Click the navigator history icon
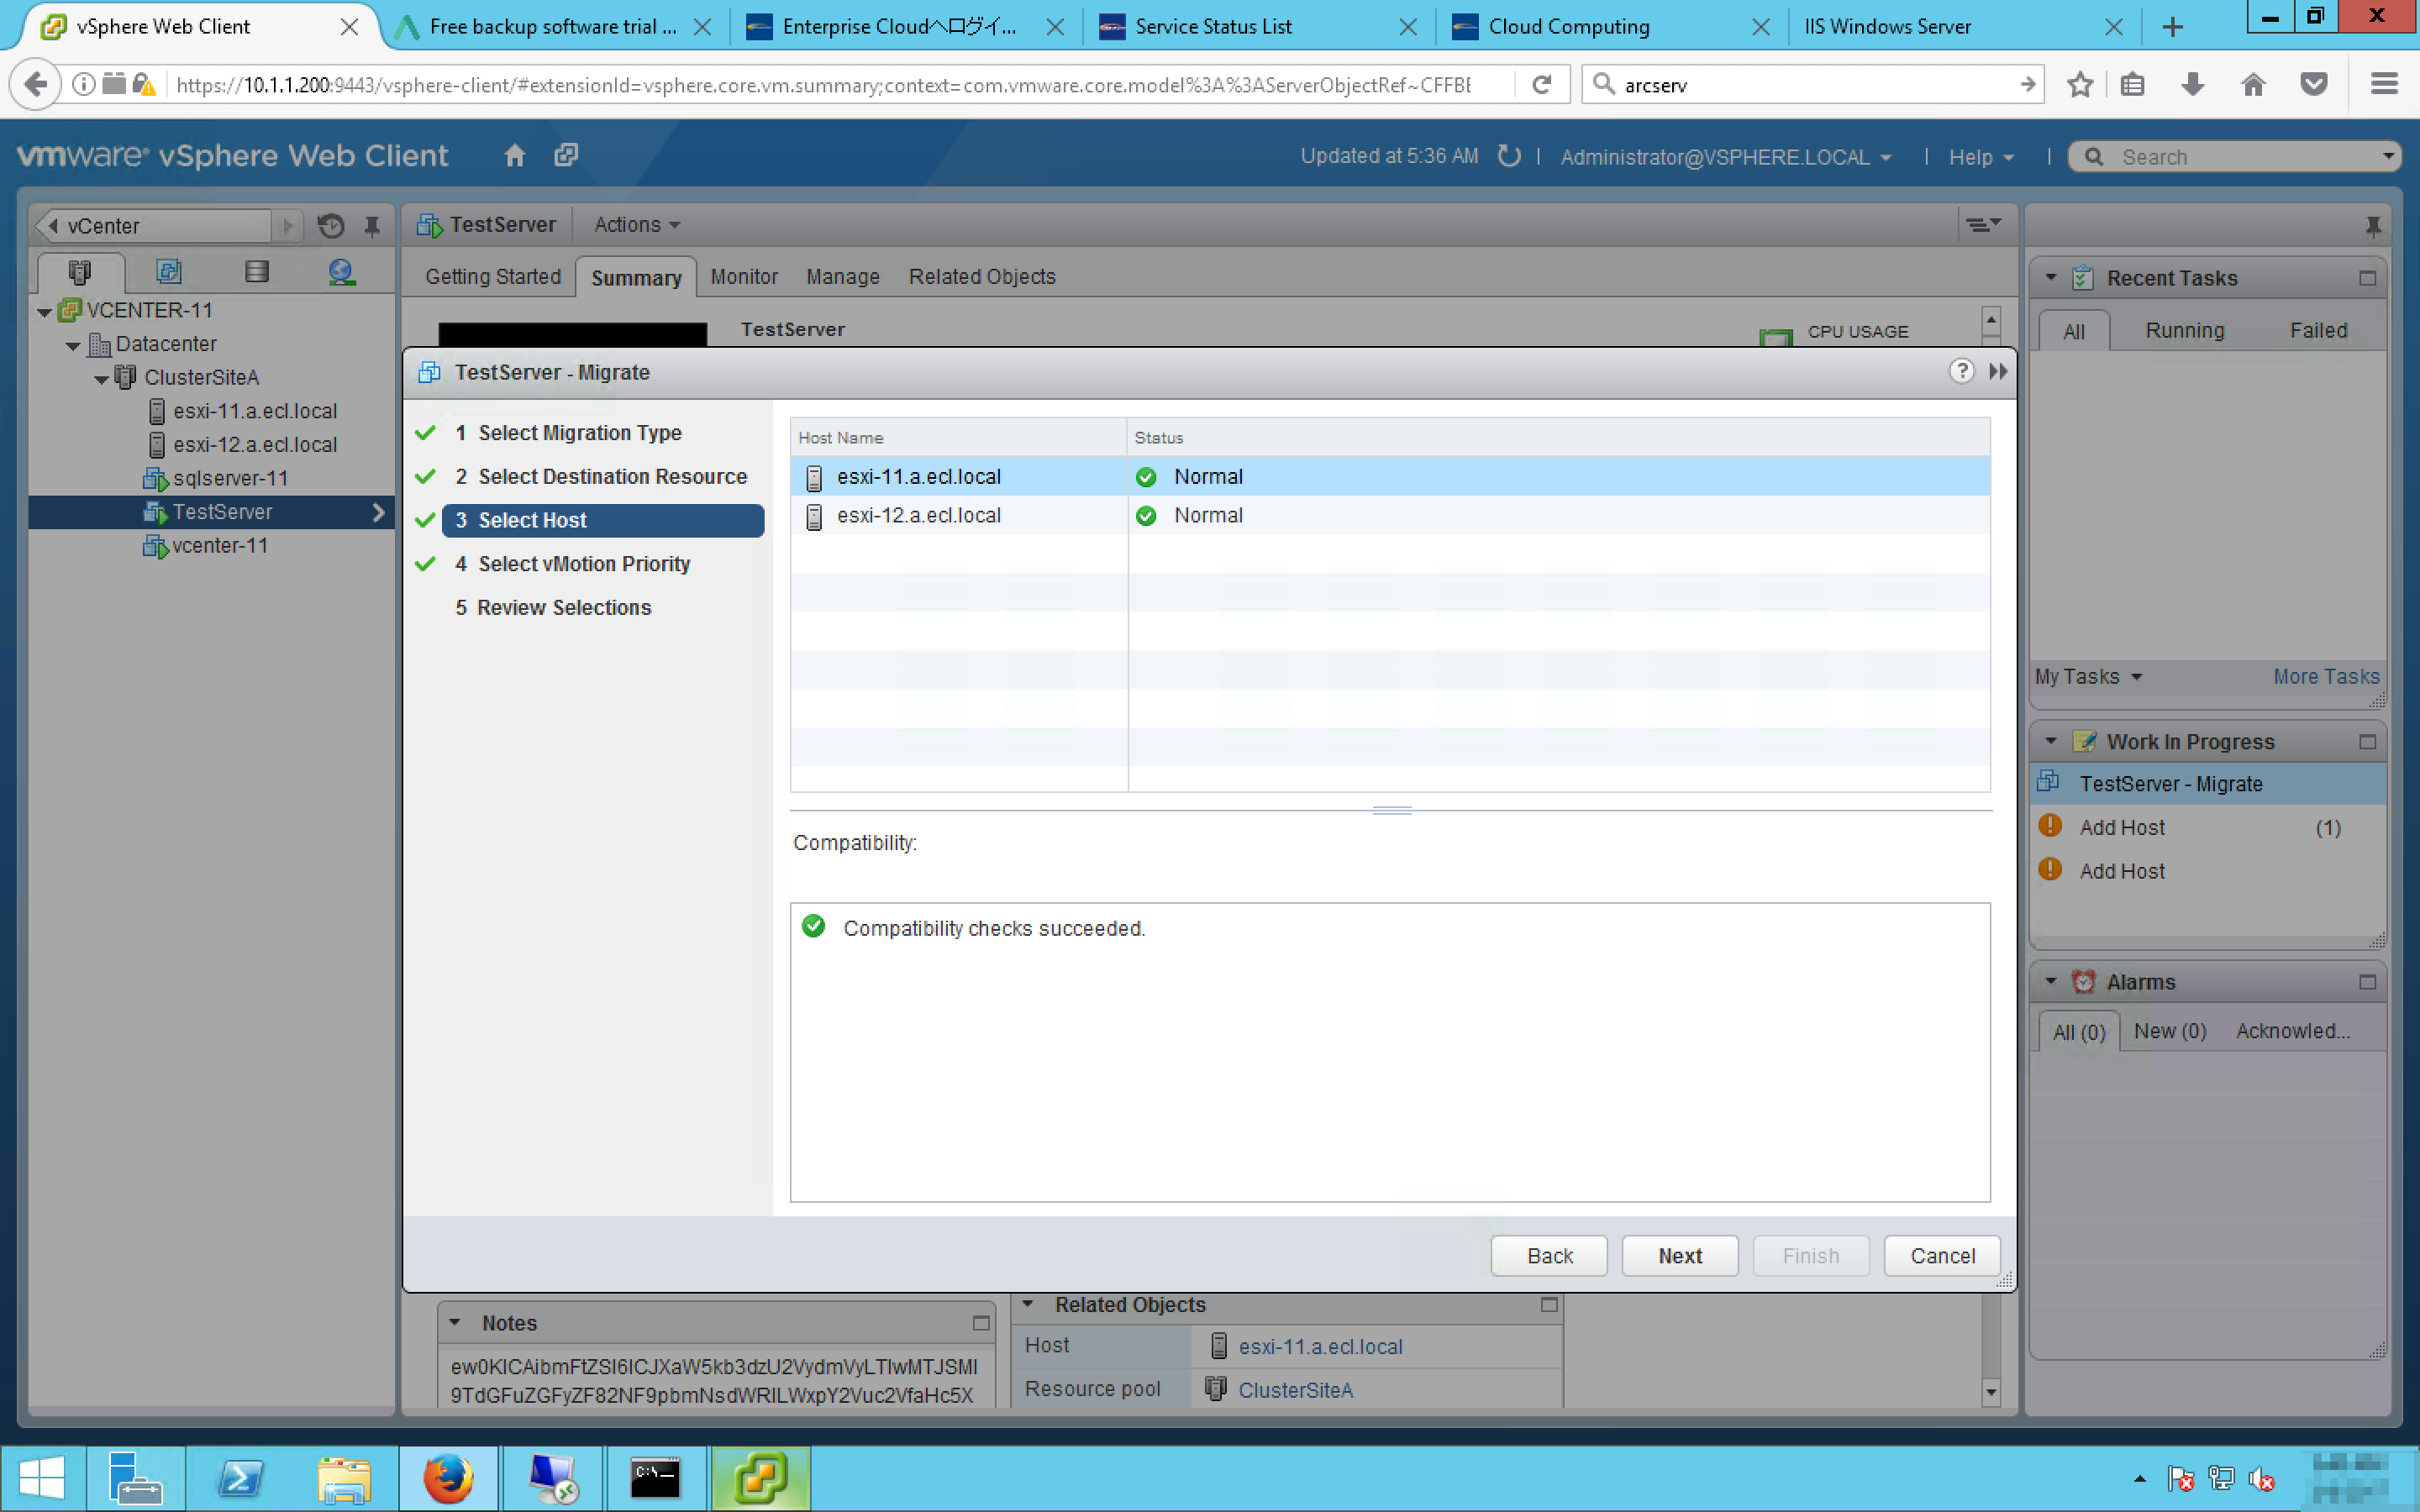The width and height of the screenshot is (2420, 1512). (x=331, y=226)
